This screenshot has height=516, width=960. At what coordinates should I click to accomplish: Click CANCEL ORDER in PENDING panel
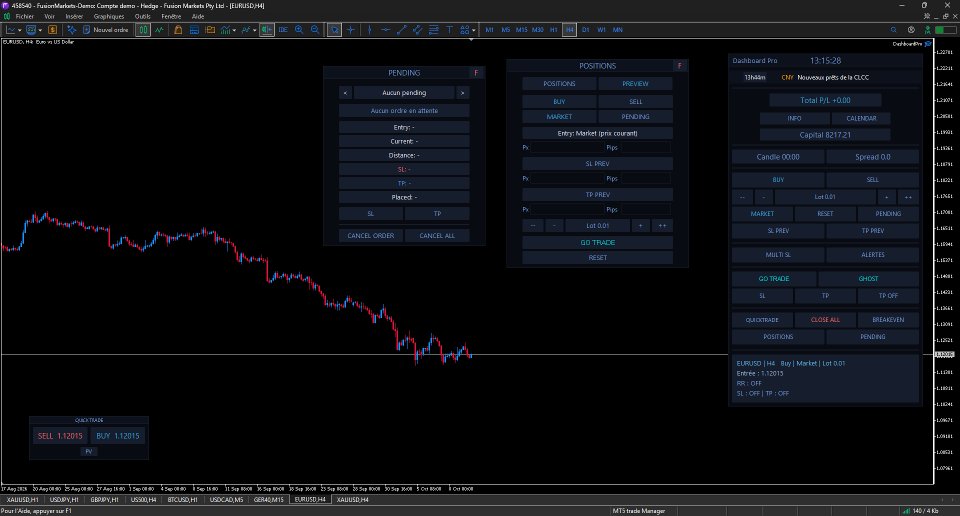[371, 236]
